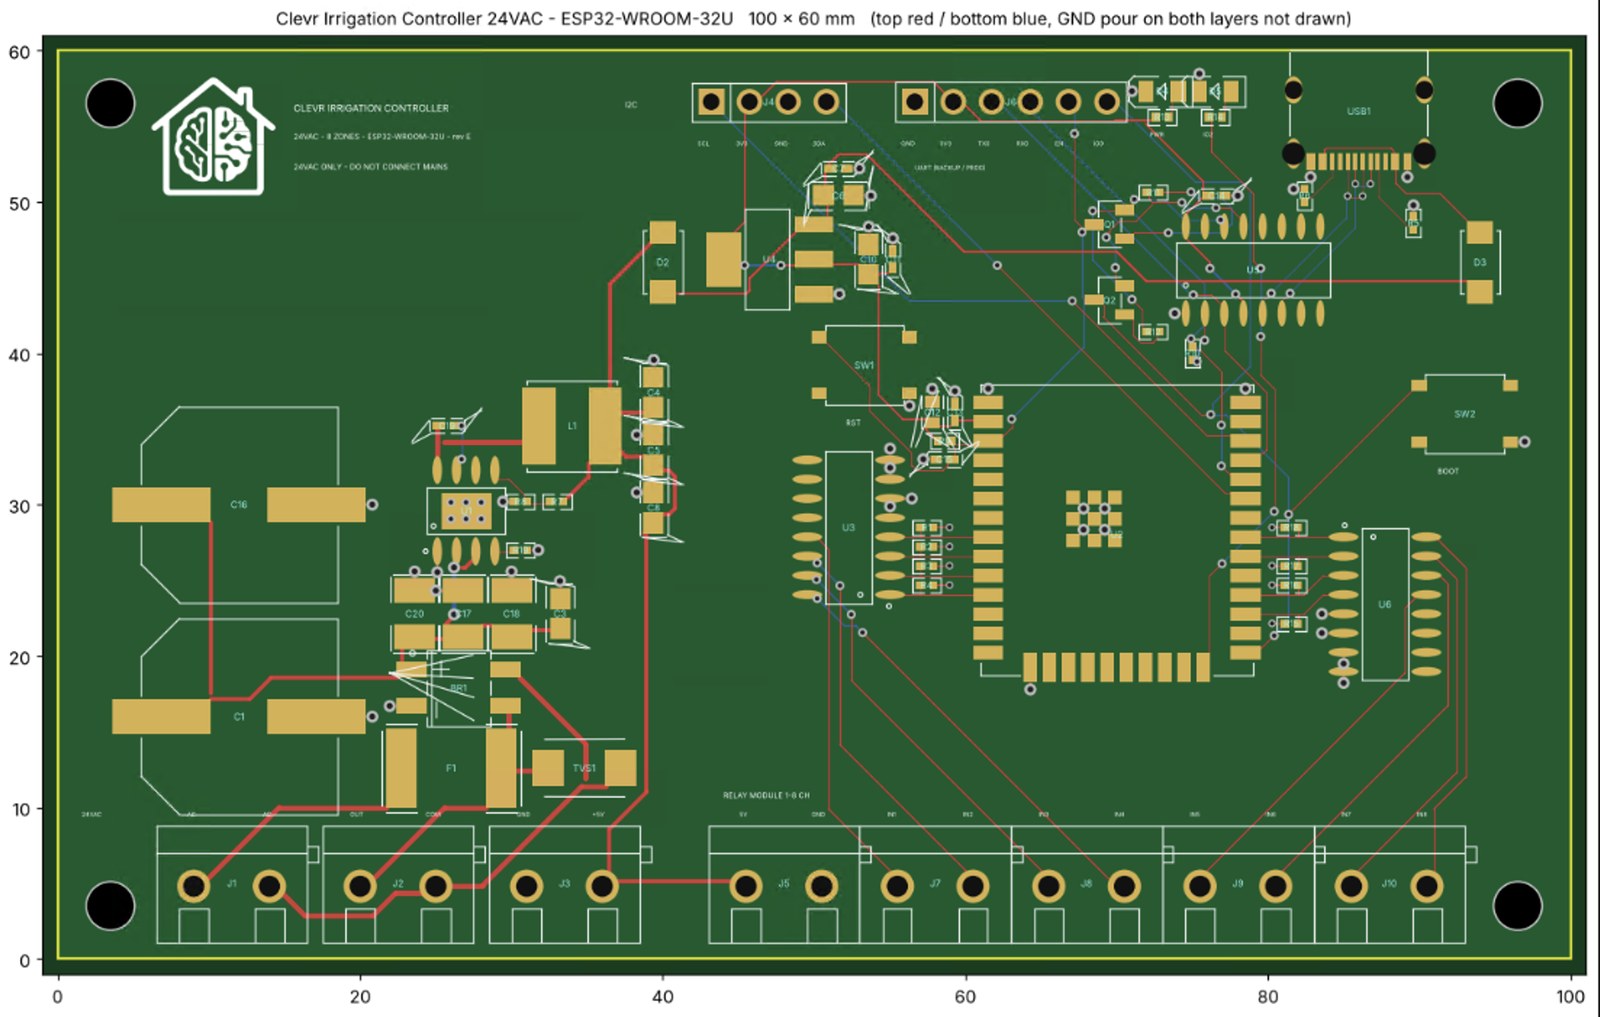Click the board title text above the plot

813,18
